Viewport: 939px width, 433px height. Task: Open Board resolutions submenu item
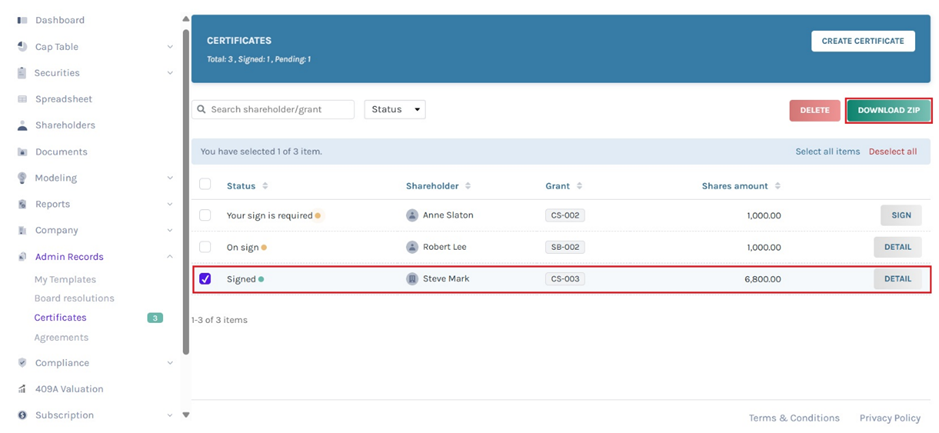74,298
